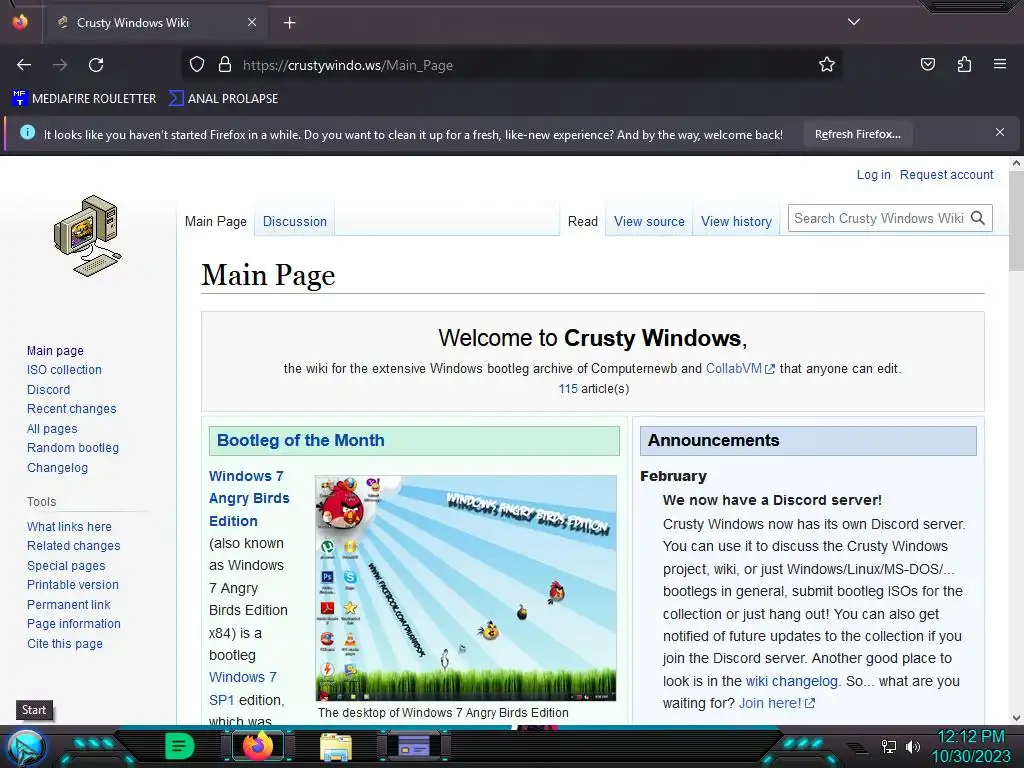Image resolution: width=1024 pixels, height=768 pixels.
Task: Click the site security padlock icon
Action: [225, 65]
